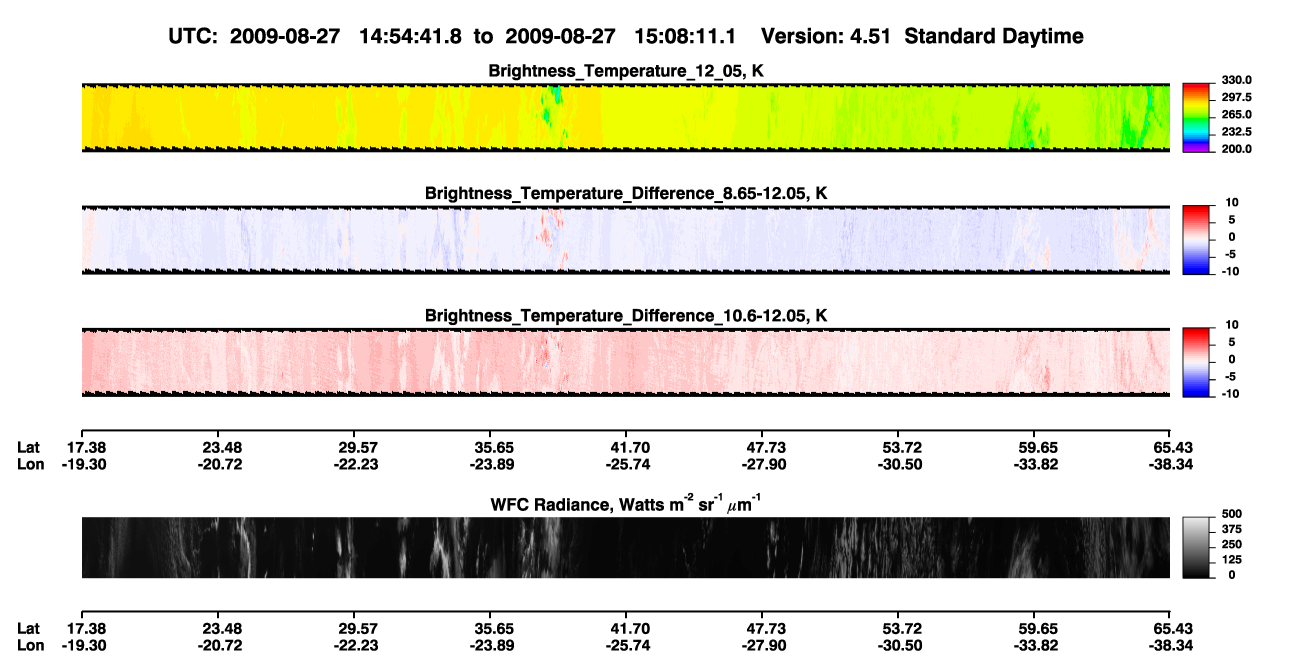This screenshot has height=667, width=1300.
Task: Click the 'Lat' label above WFC Radiance title
Action: tap(29, 448)
